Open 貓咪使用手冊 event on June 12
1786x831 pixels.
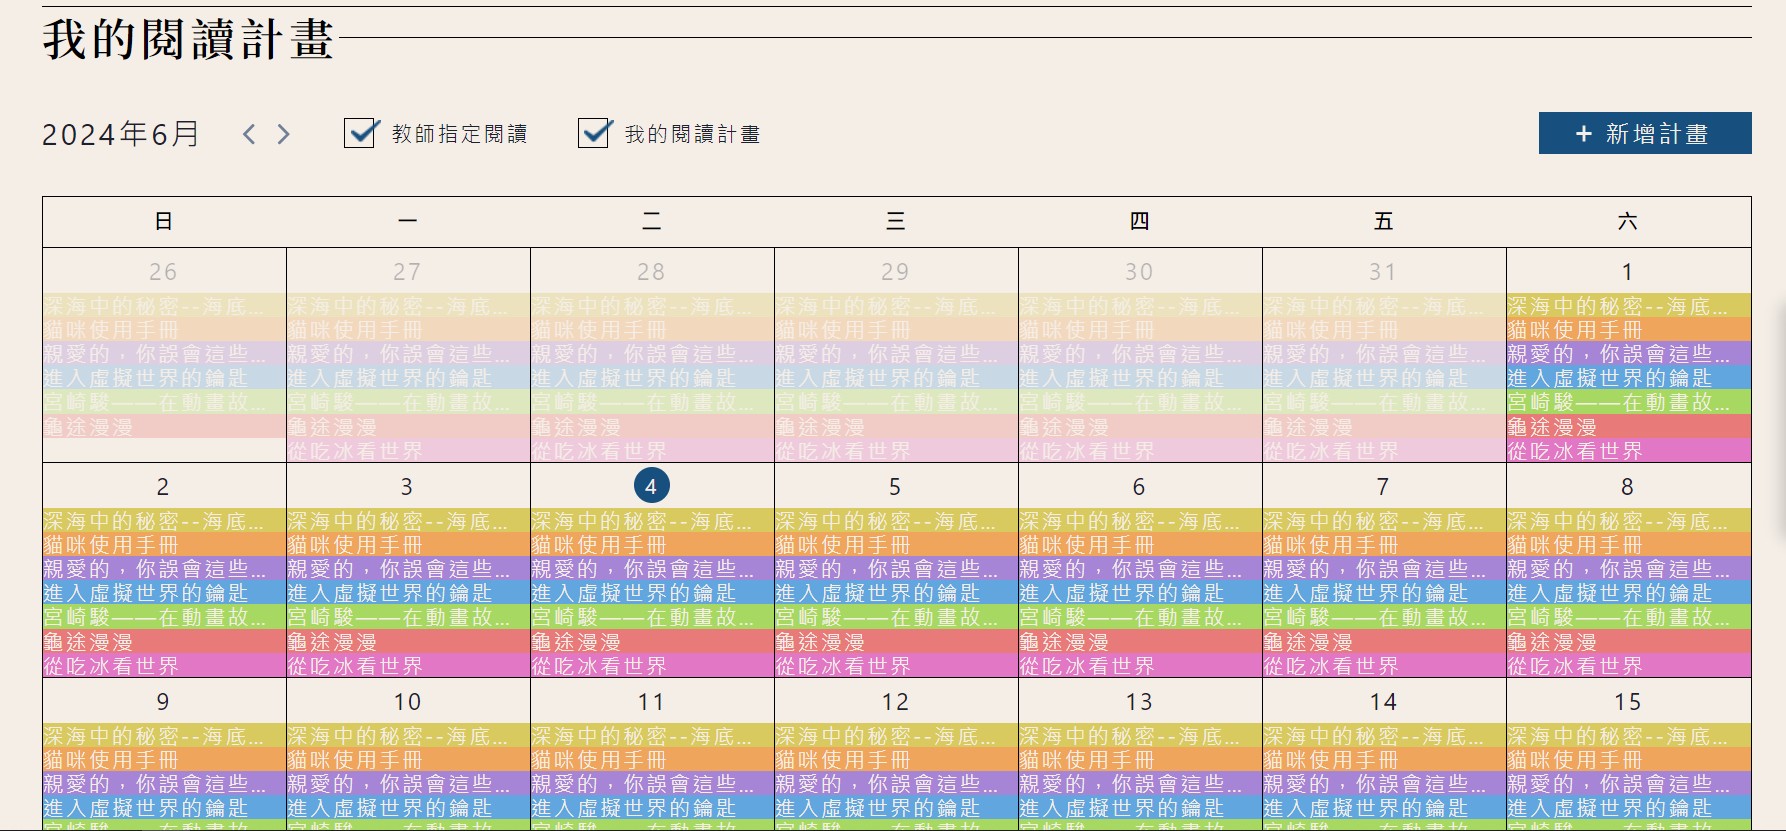[x=895, y=760]
